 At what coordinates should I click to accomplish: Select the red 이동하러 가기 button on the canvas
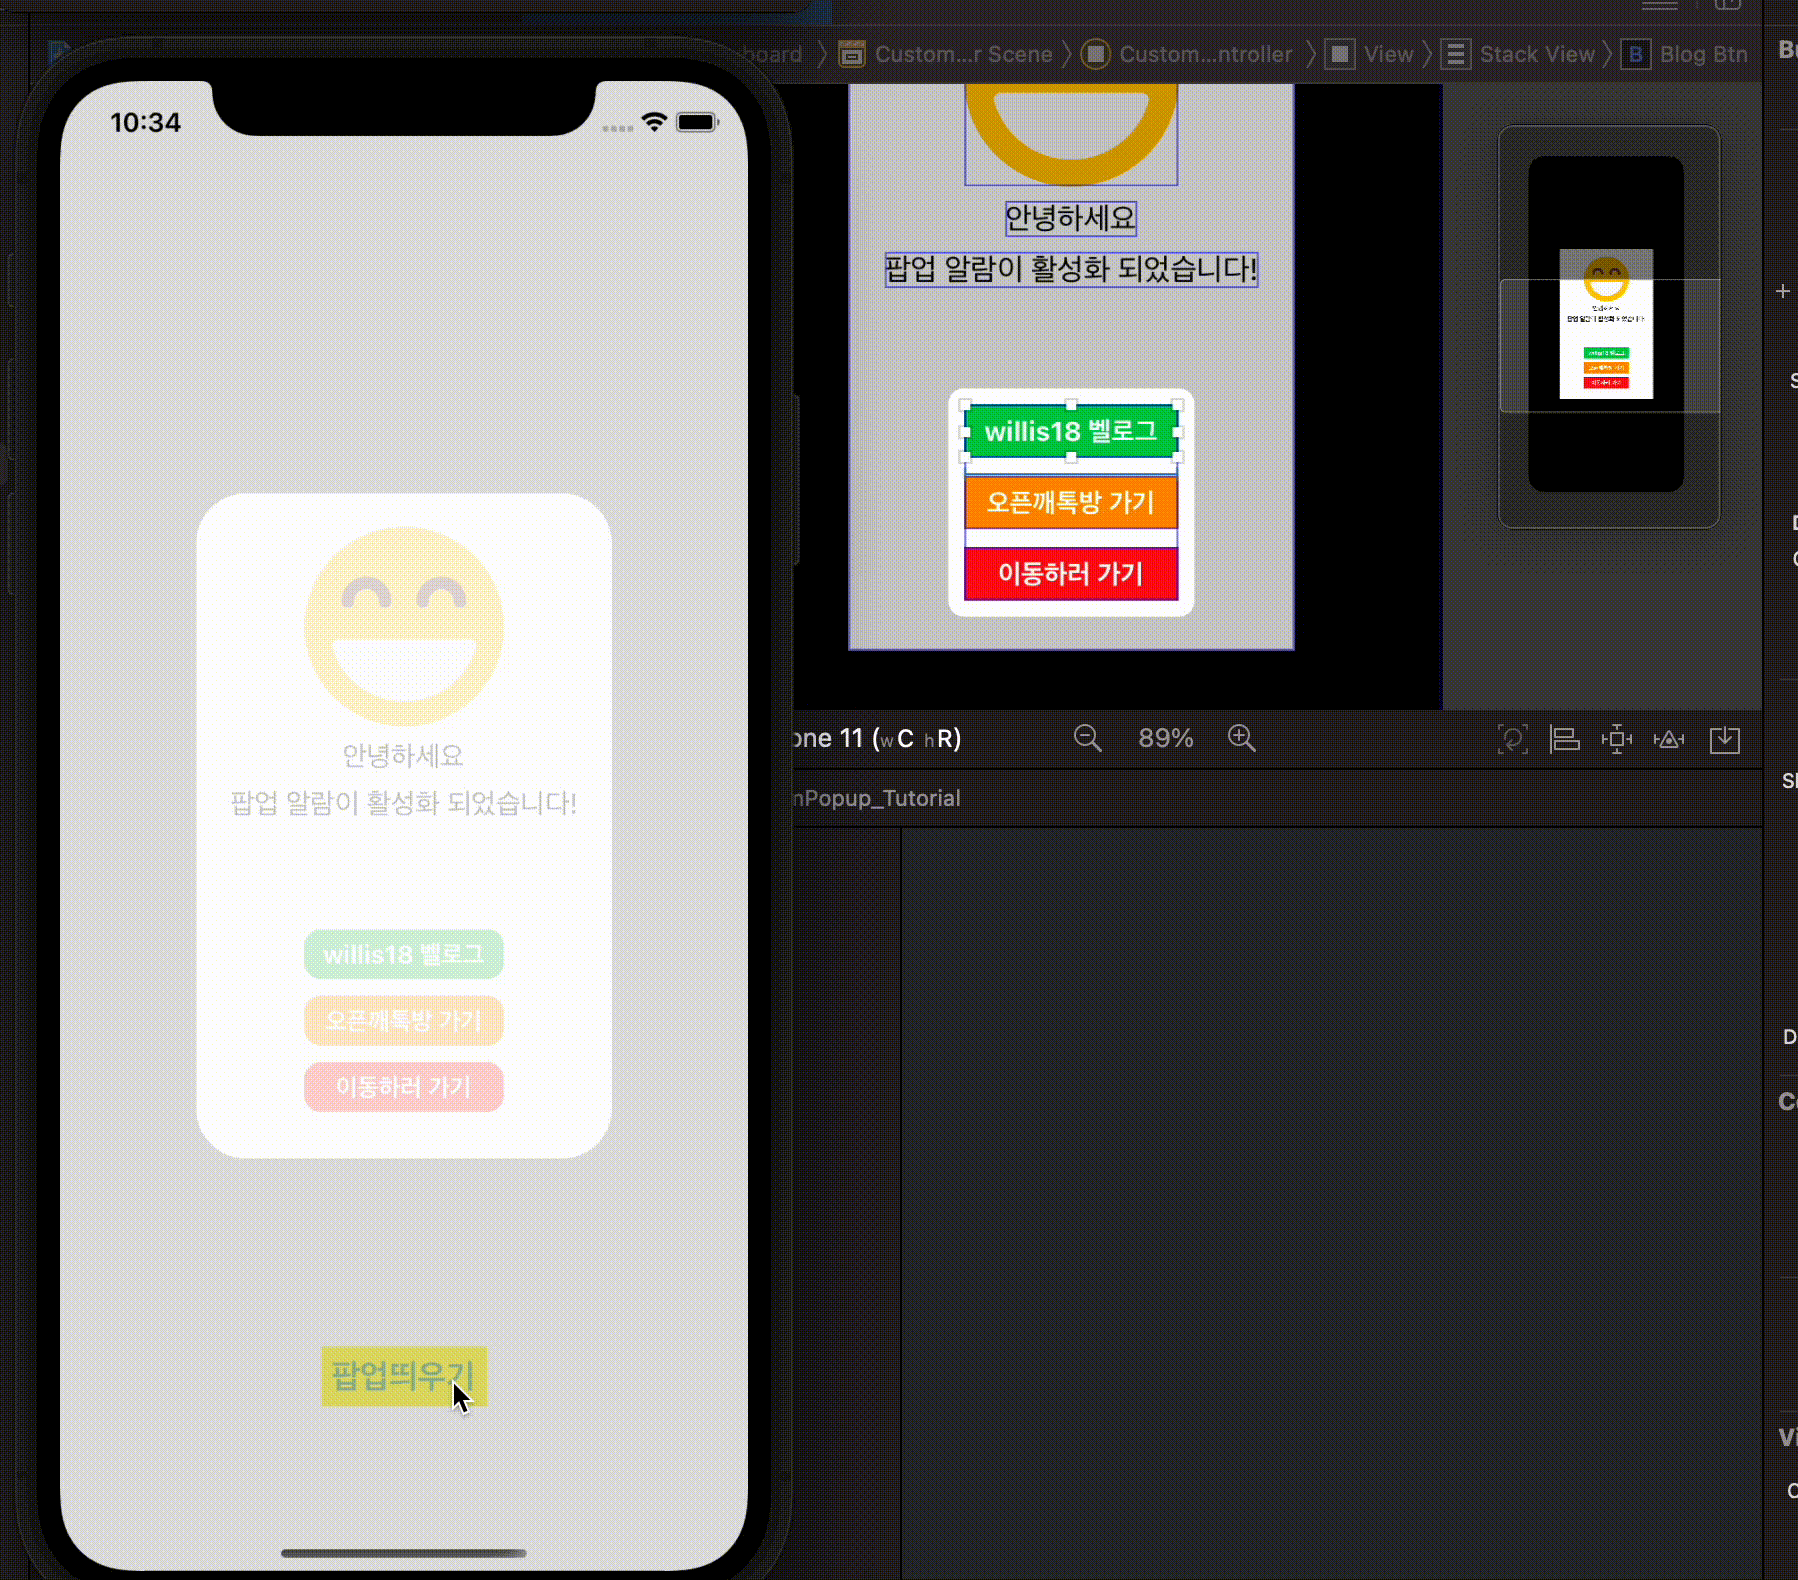1071,574
